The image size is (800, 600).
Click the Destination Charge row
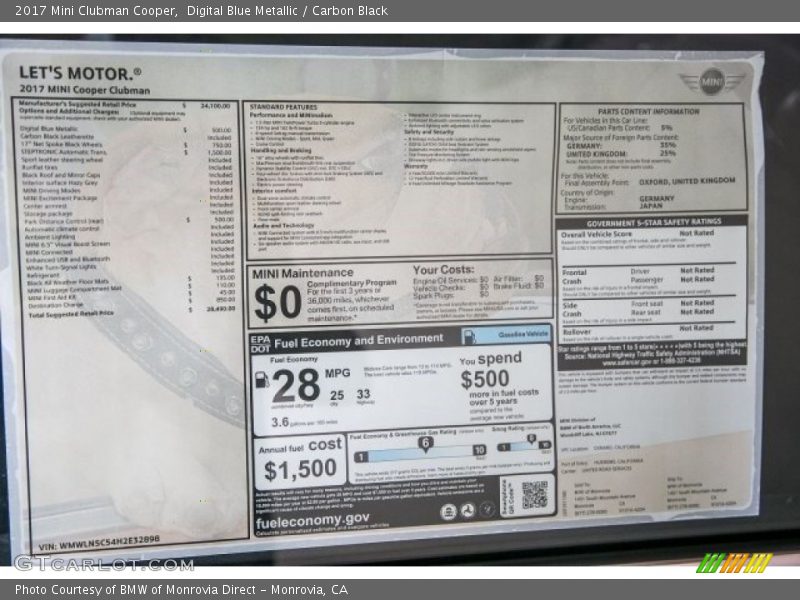tap(132, 305)
